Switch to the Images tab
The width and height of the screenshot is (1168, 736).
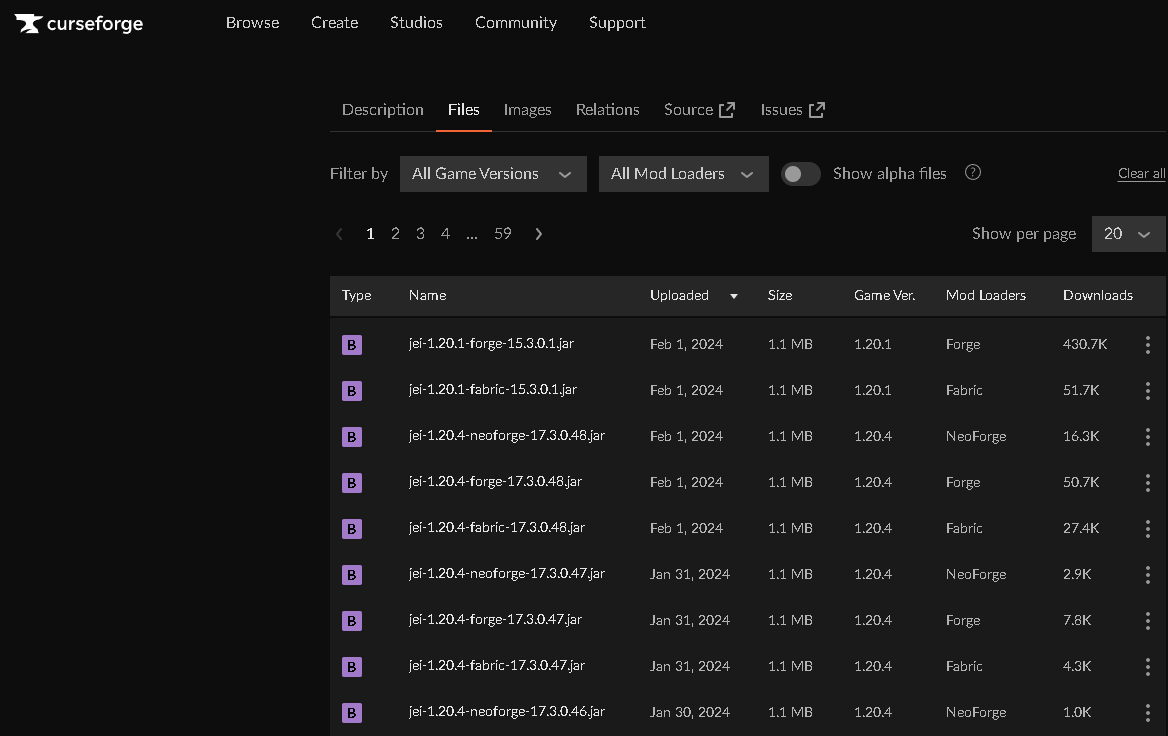[527, 109]
